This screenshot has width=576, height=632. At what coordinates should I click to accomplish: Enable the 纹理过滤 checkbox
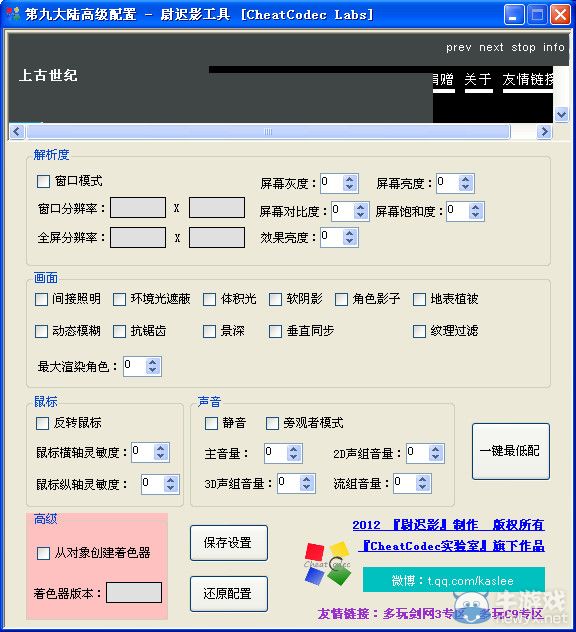419,331
